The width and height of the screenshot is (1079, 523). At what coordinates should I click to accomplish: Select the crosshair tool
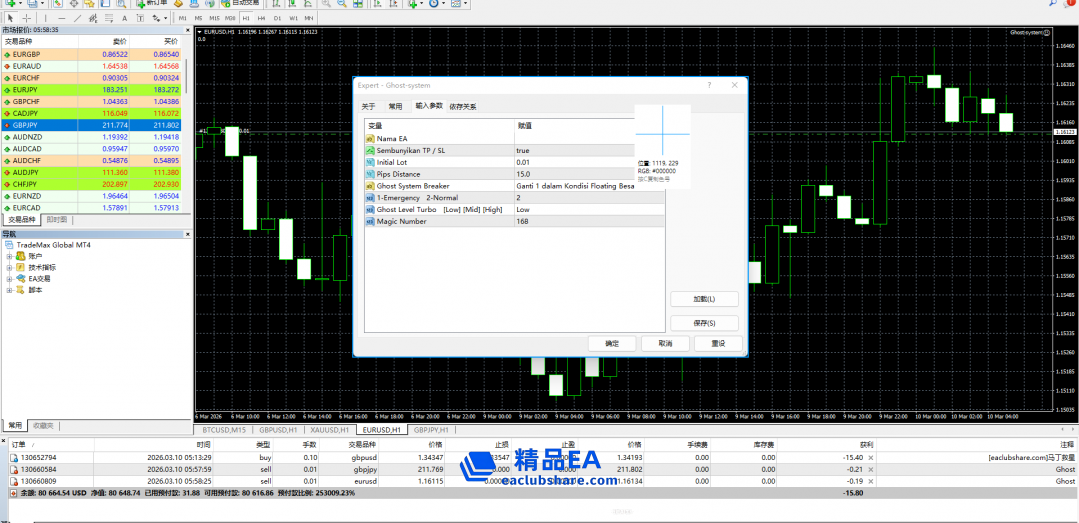coord(25,18)
